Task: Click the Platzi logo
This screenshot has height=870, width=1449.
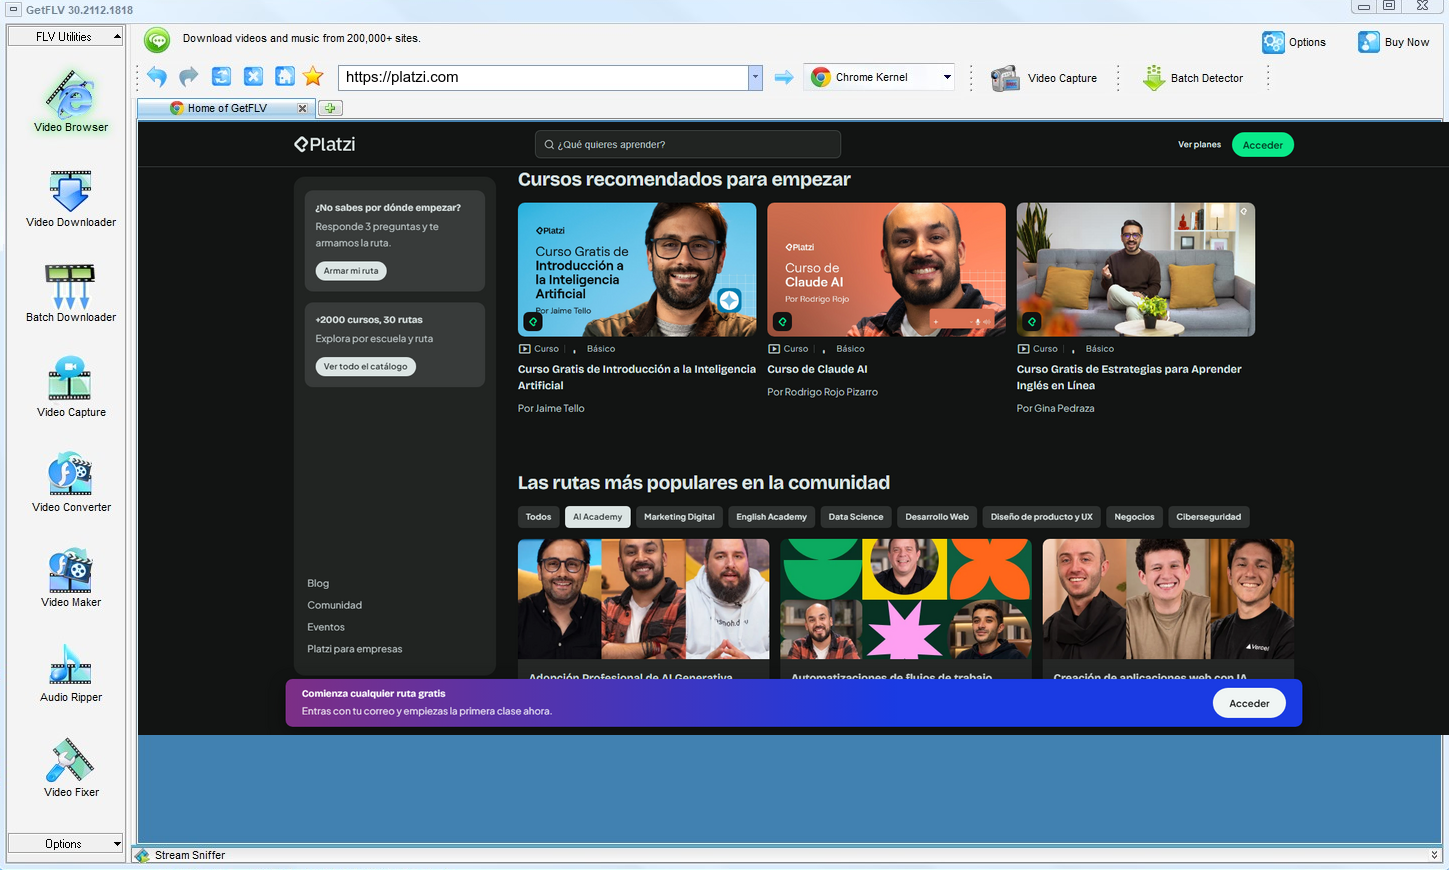Action: [x=325, y=144]
